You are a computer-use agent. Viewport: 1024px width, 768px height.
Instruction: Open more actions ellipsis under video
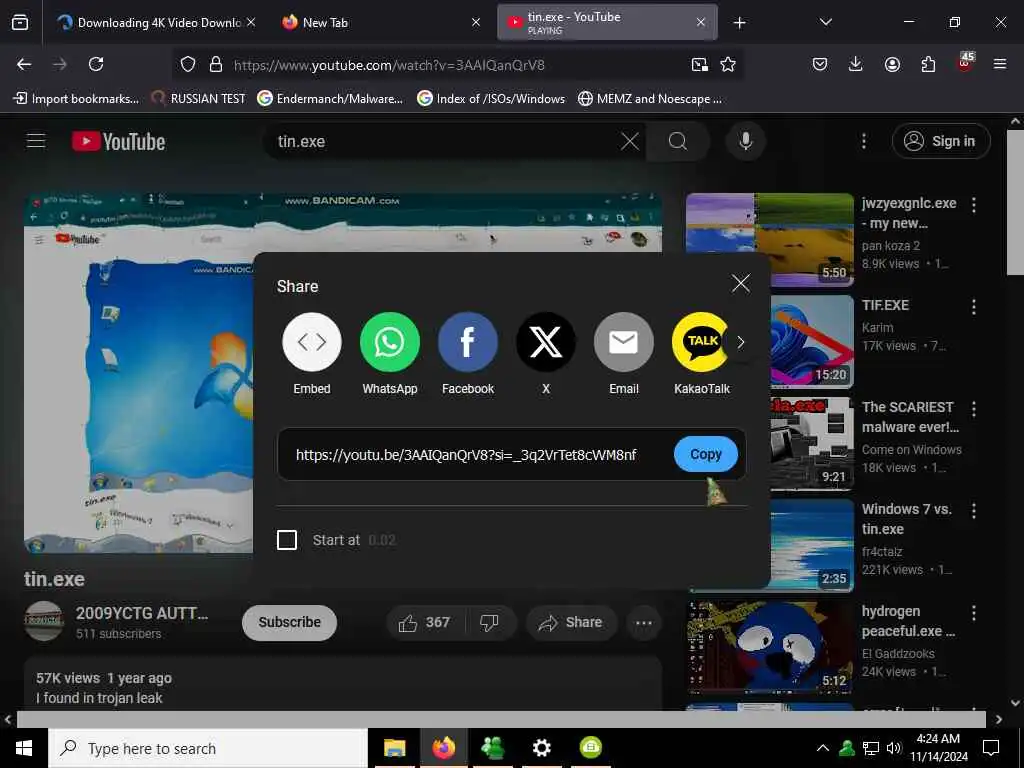coord(644,622)
